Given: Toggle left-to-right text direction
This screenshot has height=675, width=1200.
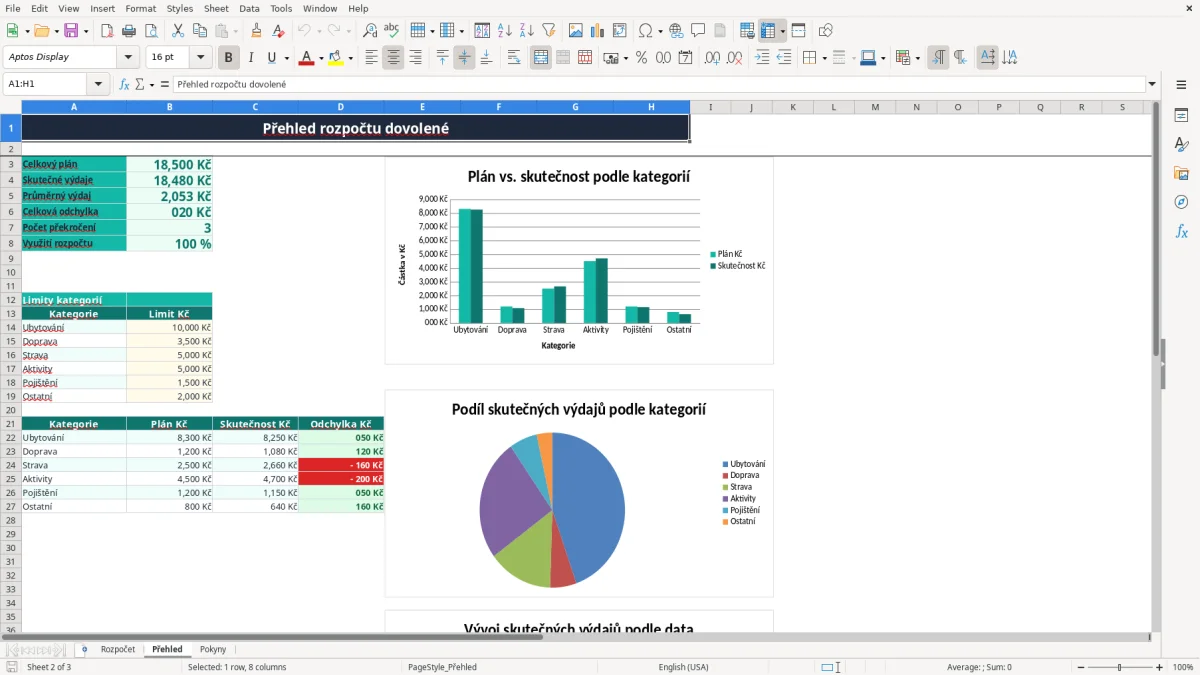Looking at the screenshot, I should pos(938,58).
